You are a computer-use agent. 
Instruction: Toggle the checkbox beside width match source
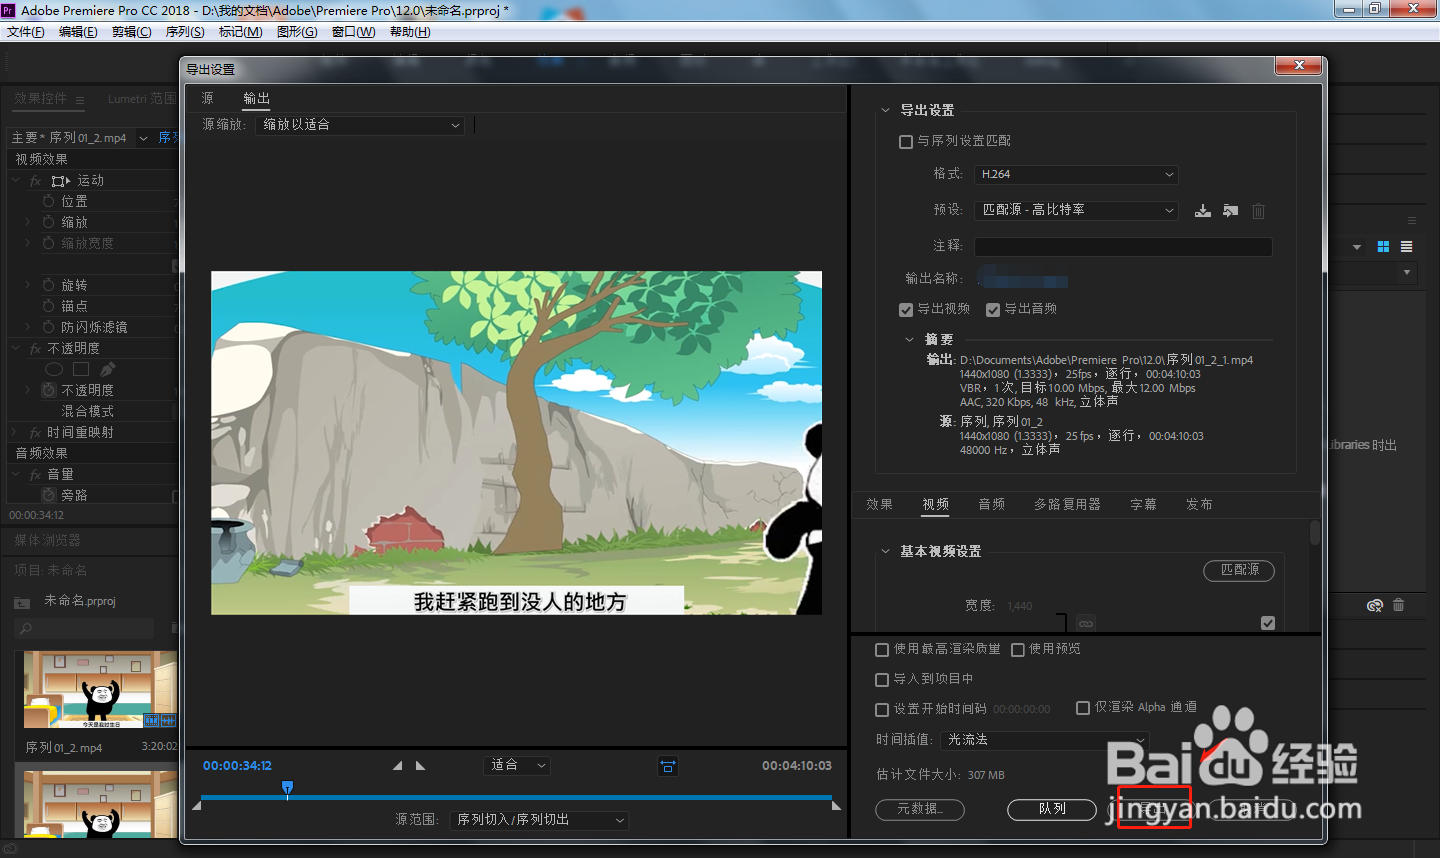point(1268,623)
